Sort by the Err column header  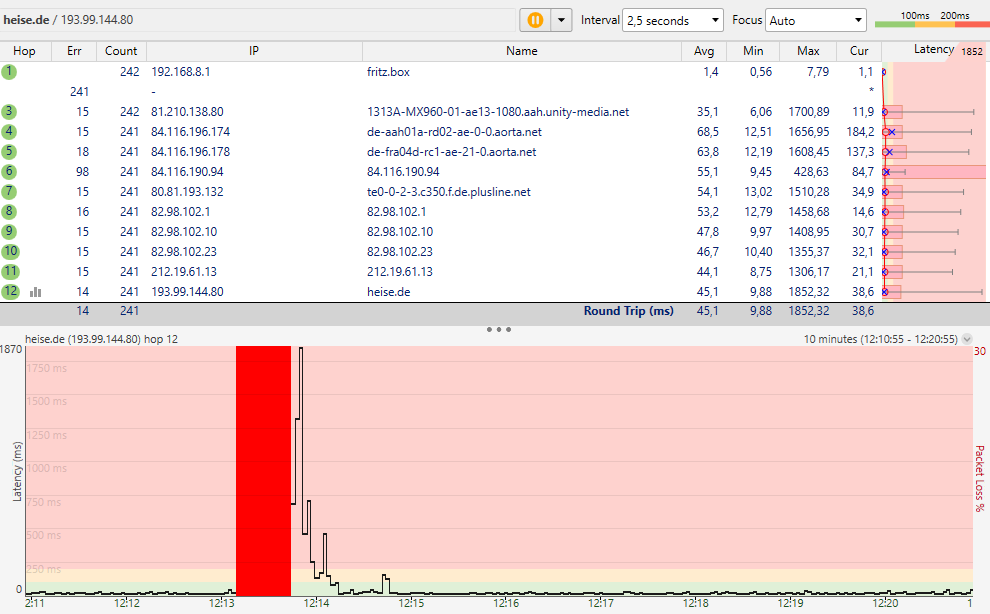[x=74, y=51]
